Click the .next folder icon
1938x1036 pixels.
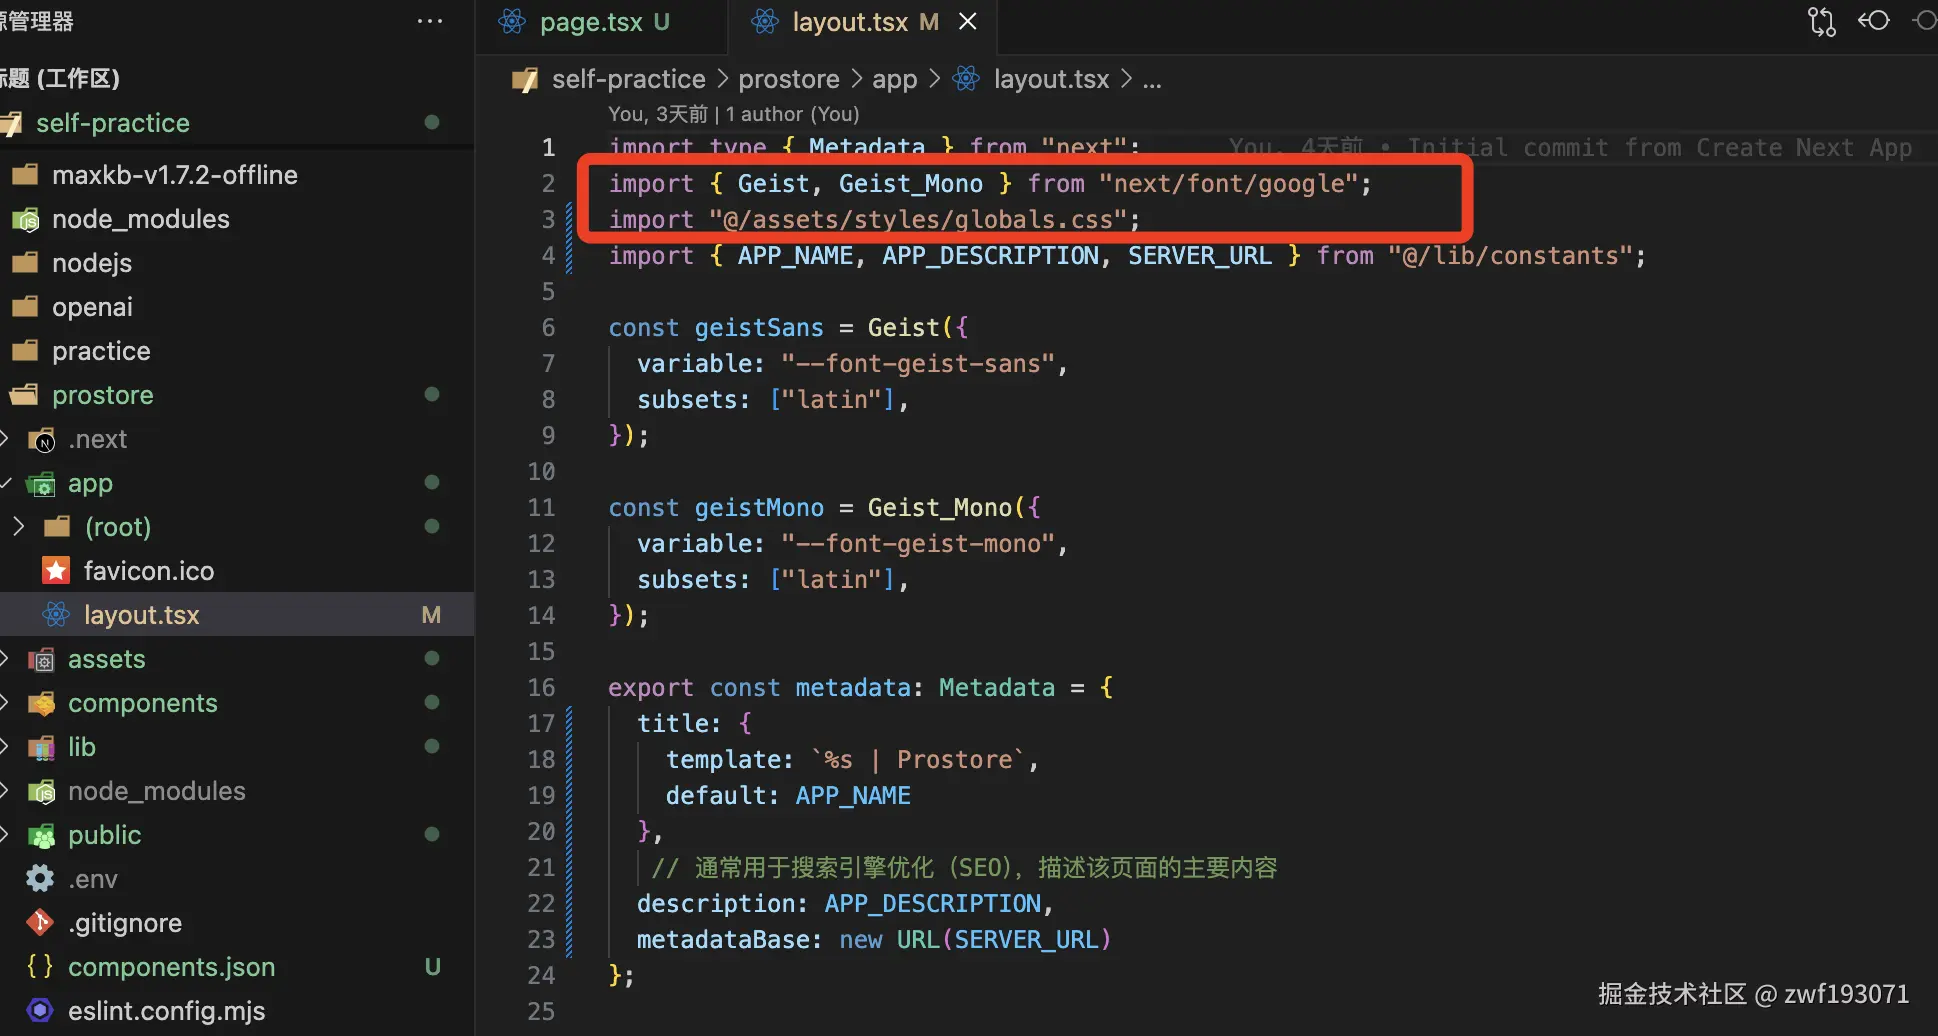pyautogui.click(x=42, y=440)
